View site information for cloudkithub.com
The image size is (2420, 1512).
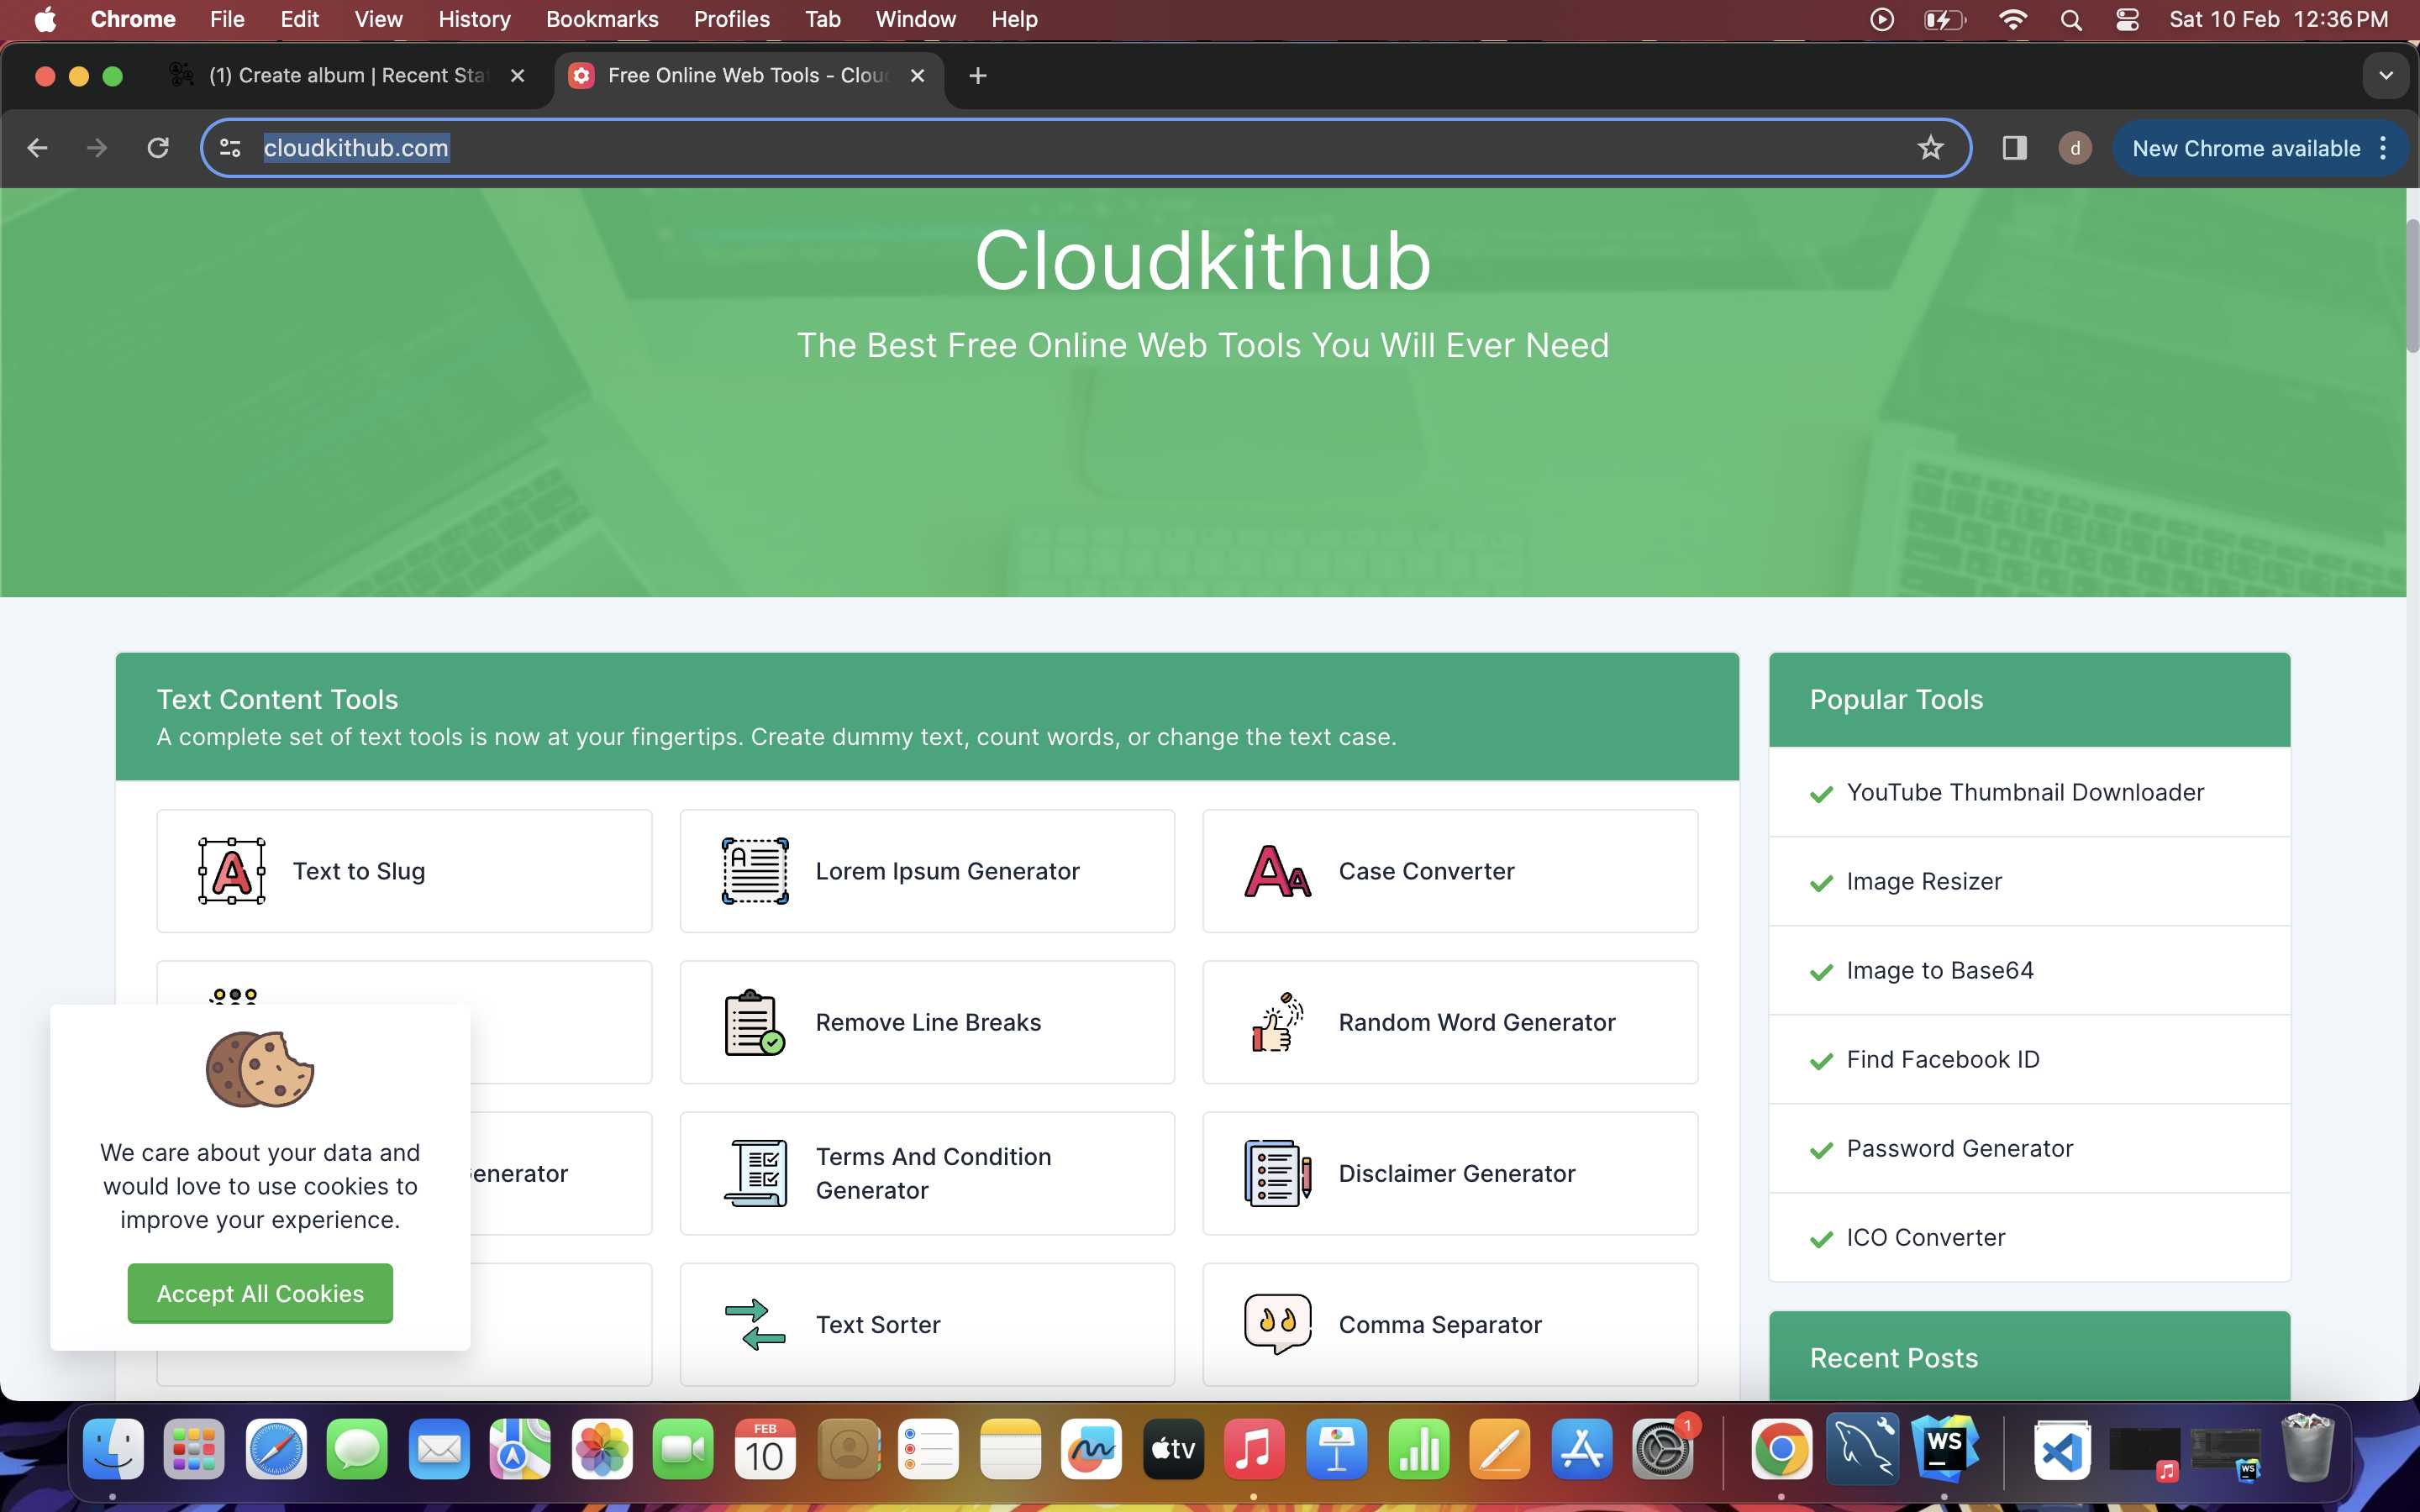[x=230, y=148]
